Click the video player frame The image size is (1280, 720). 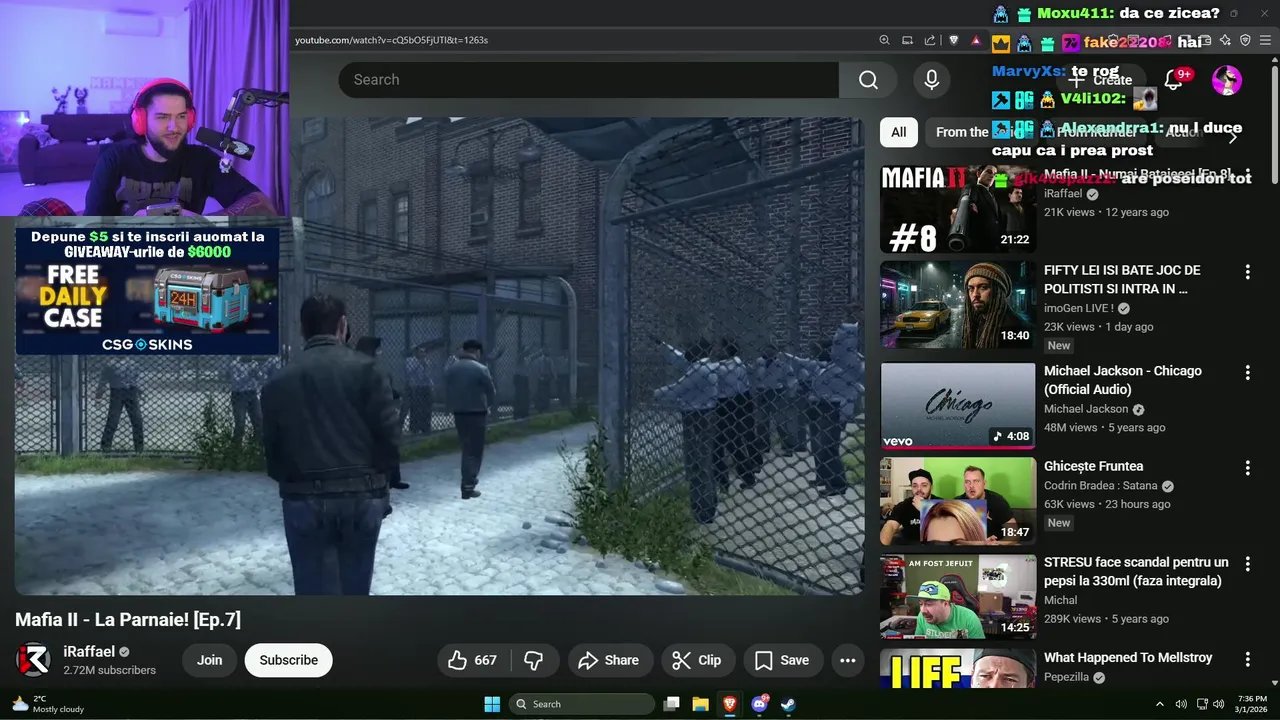point(439,356)
